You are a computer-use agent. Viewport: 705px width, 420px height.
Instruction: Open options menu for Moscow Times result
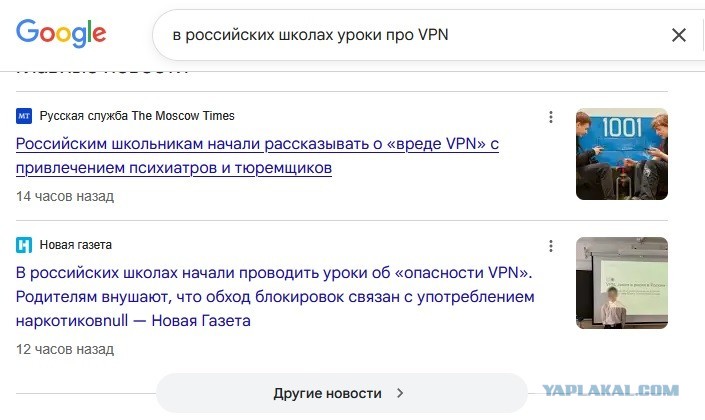[551, 117]
